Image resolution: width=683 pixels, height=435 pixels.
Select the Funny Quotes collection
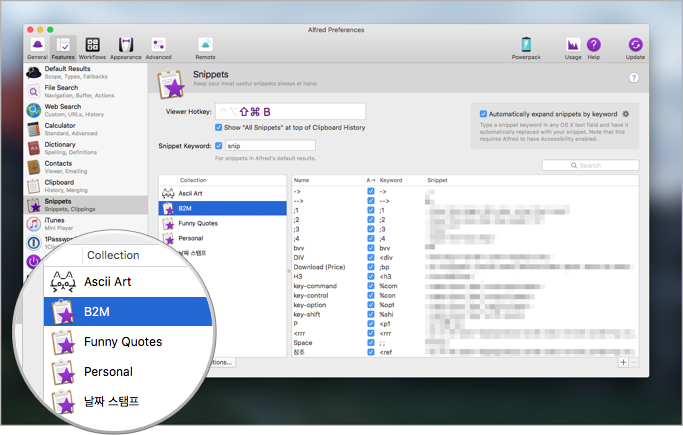pos(223,223)
